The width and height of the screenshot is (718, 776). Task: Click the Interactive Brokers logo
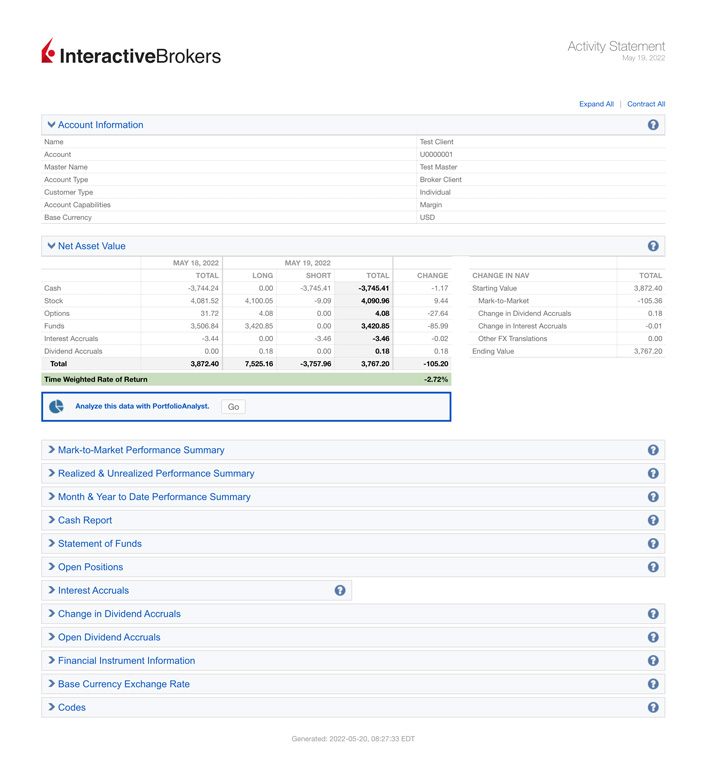click(x=131, y=53)
